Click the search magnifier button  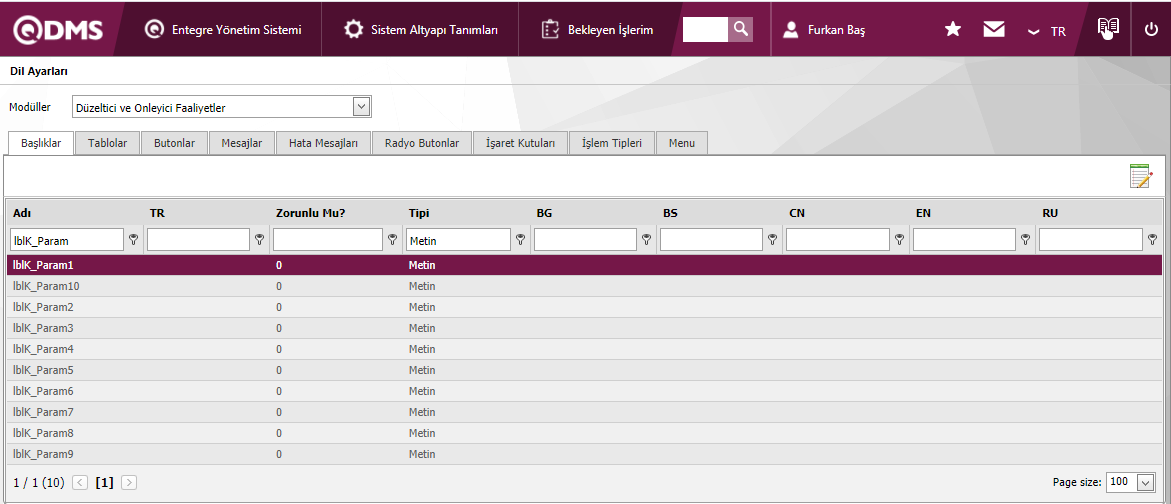(740, 29)
